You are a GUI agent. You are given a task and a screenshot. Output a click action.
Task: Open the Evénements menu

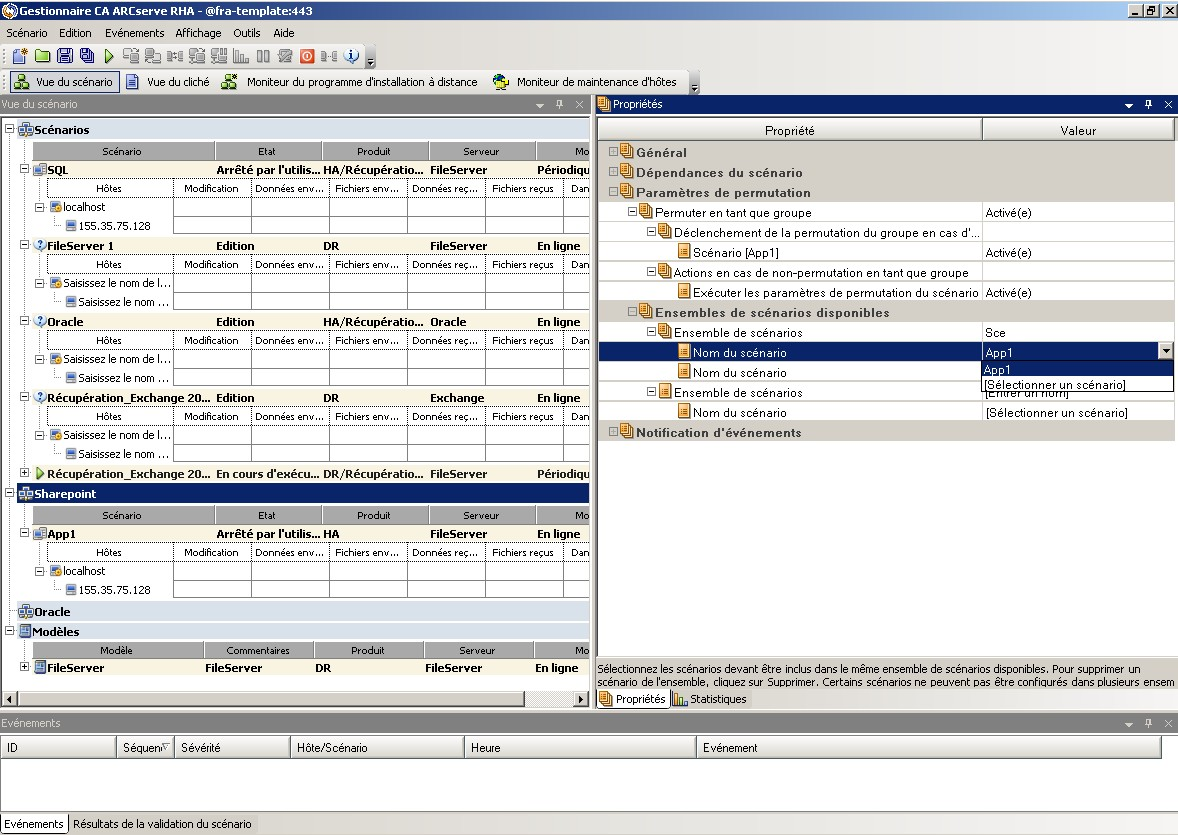pos(134,33)
